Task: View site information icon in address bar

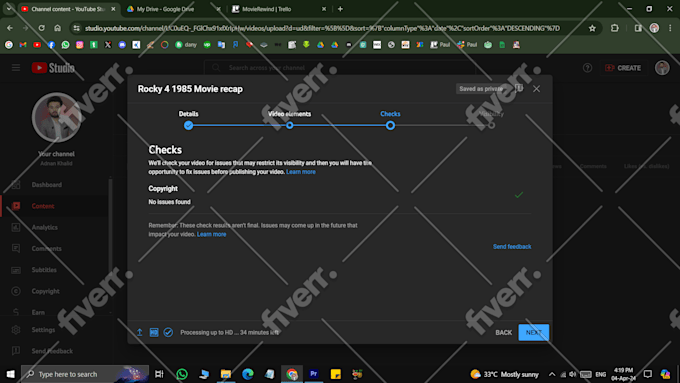Action: [x=76, y=28]
